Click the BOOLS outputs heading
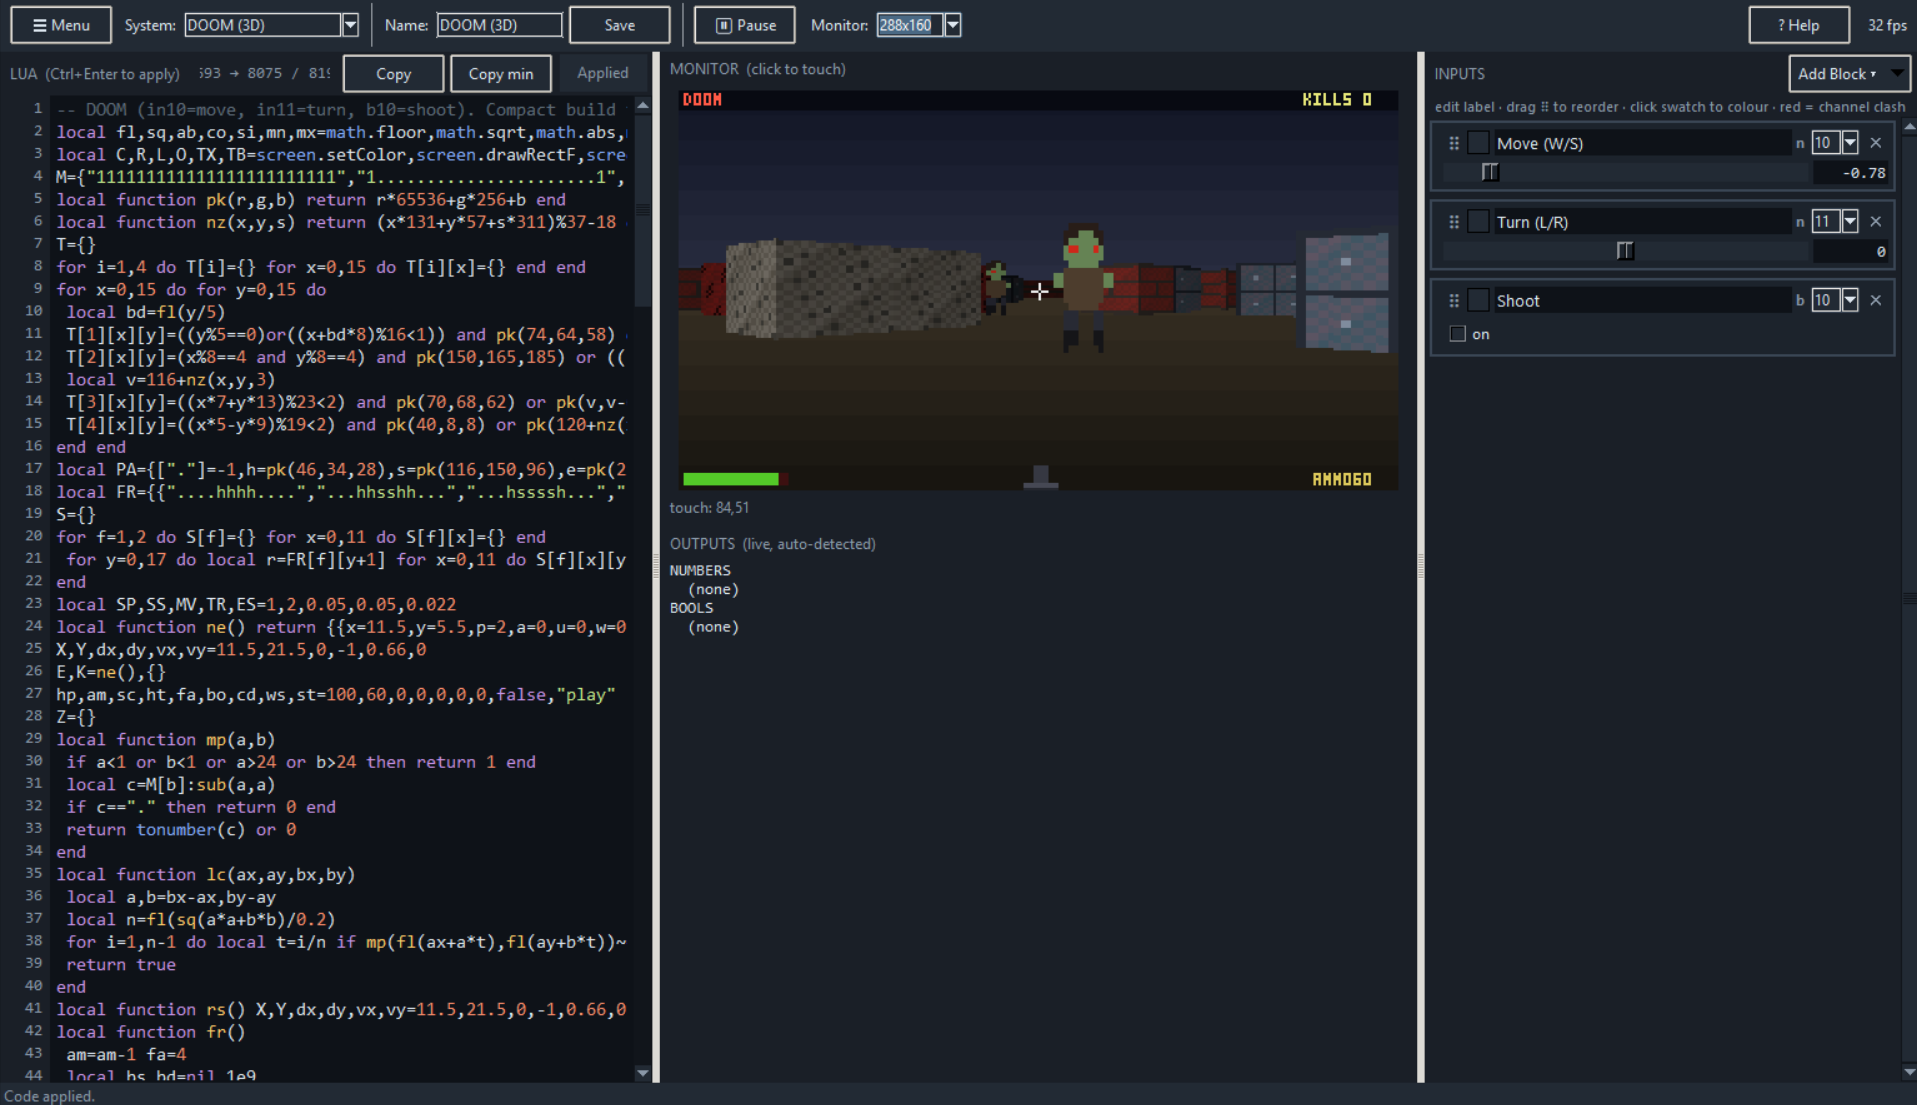 (691, 607)
